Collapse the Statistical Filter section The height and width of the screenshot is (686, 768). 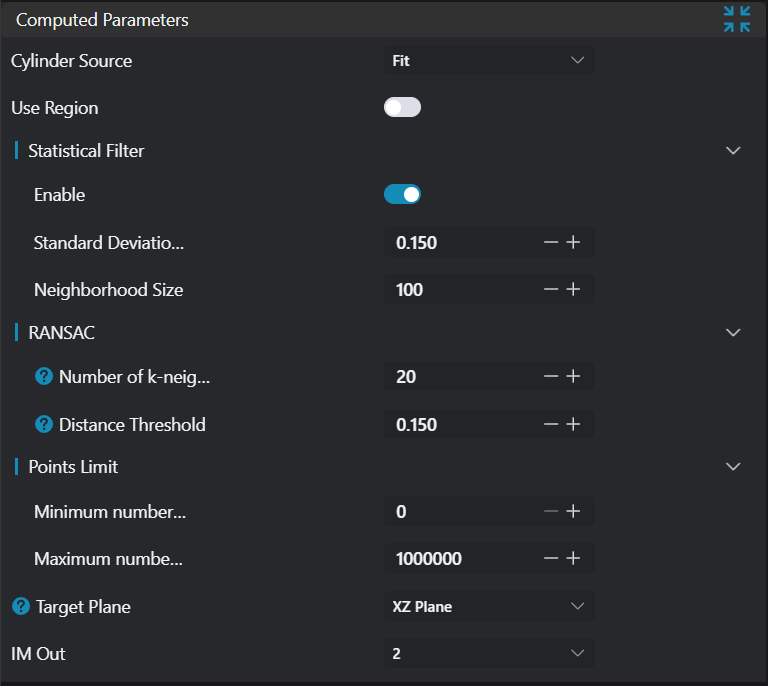tap(733, 151)
